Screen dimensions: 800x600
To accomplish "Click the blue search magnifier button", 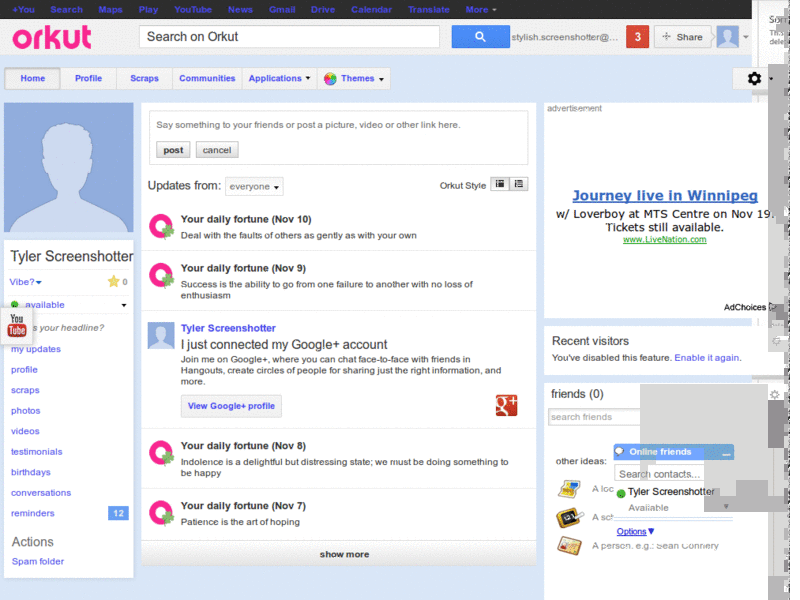I will (x=480, y=37).
